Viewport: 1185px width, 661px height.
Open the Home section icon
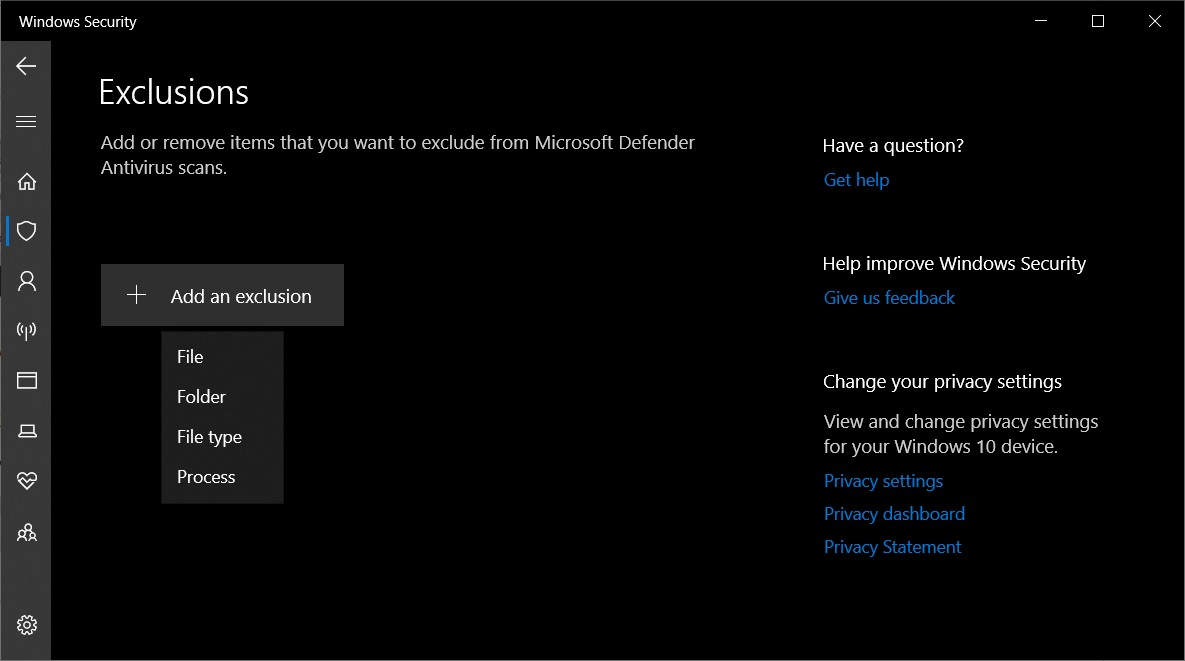(26, 182)
